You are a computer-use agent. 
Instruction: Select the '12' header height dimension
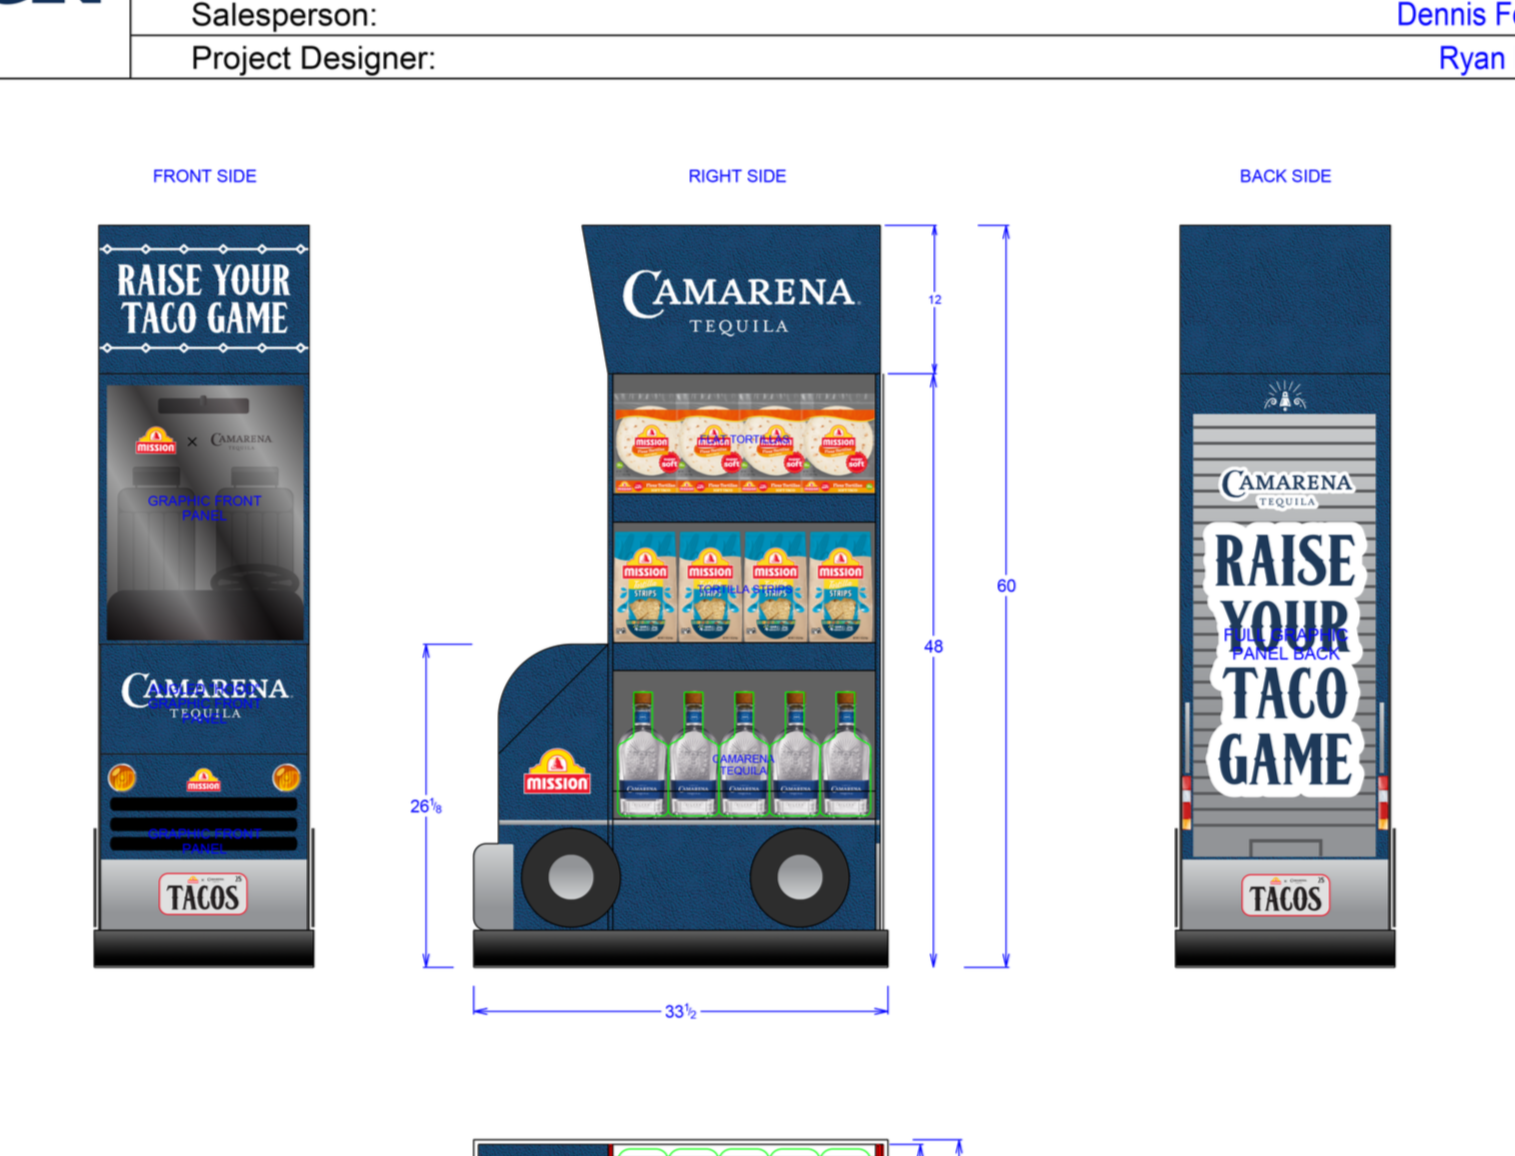tap(935, 299)
